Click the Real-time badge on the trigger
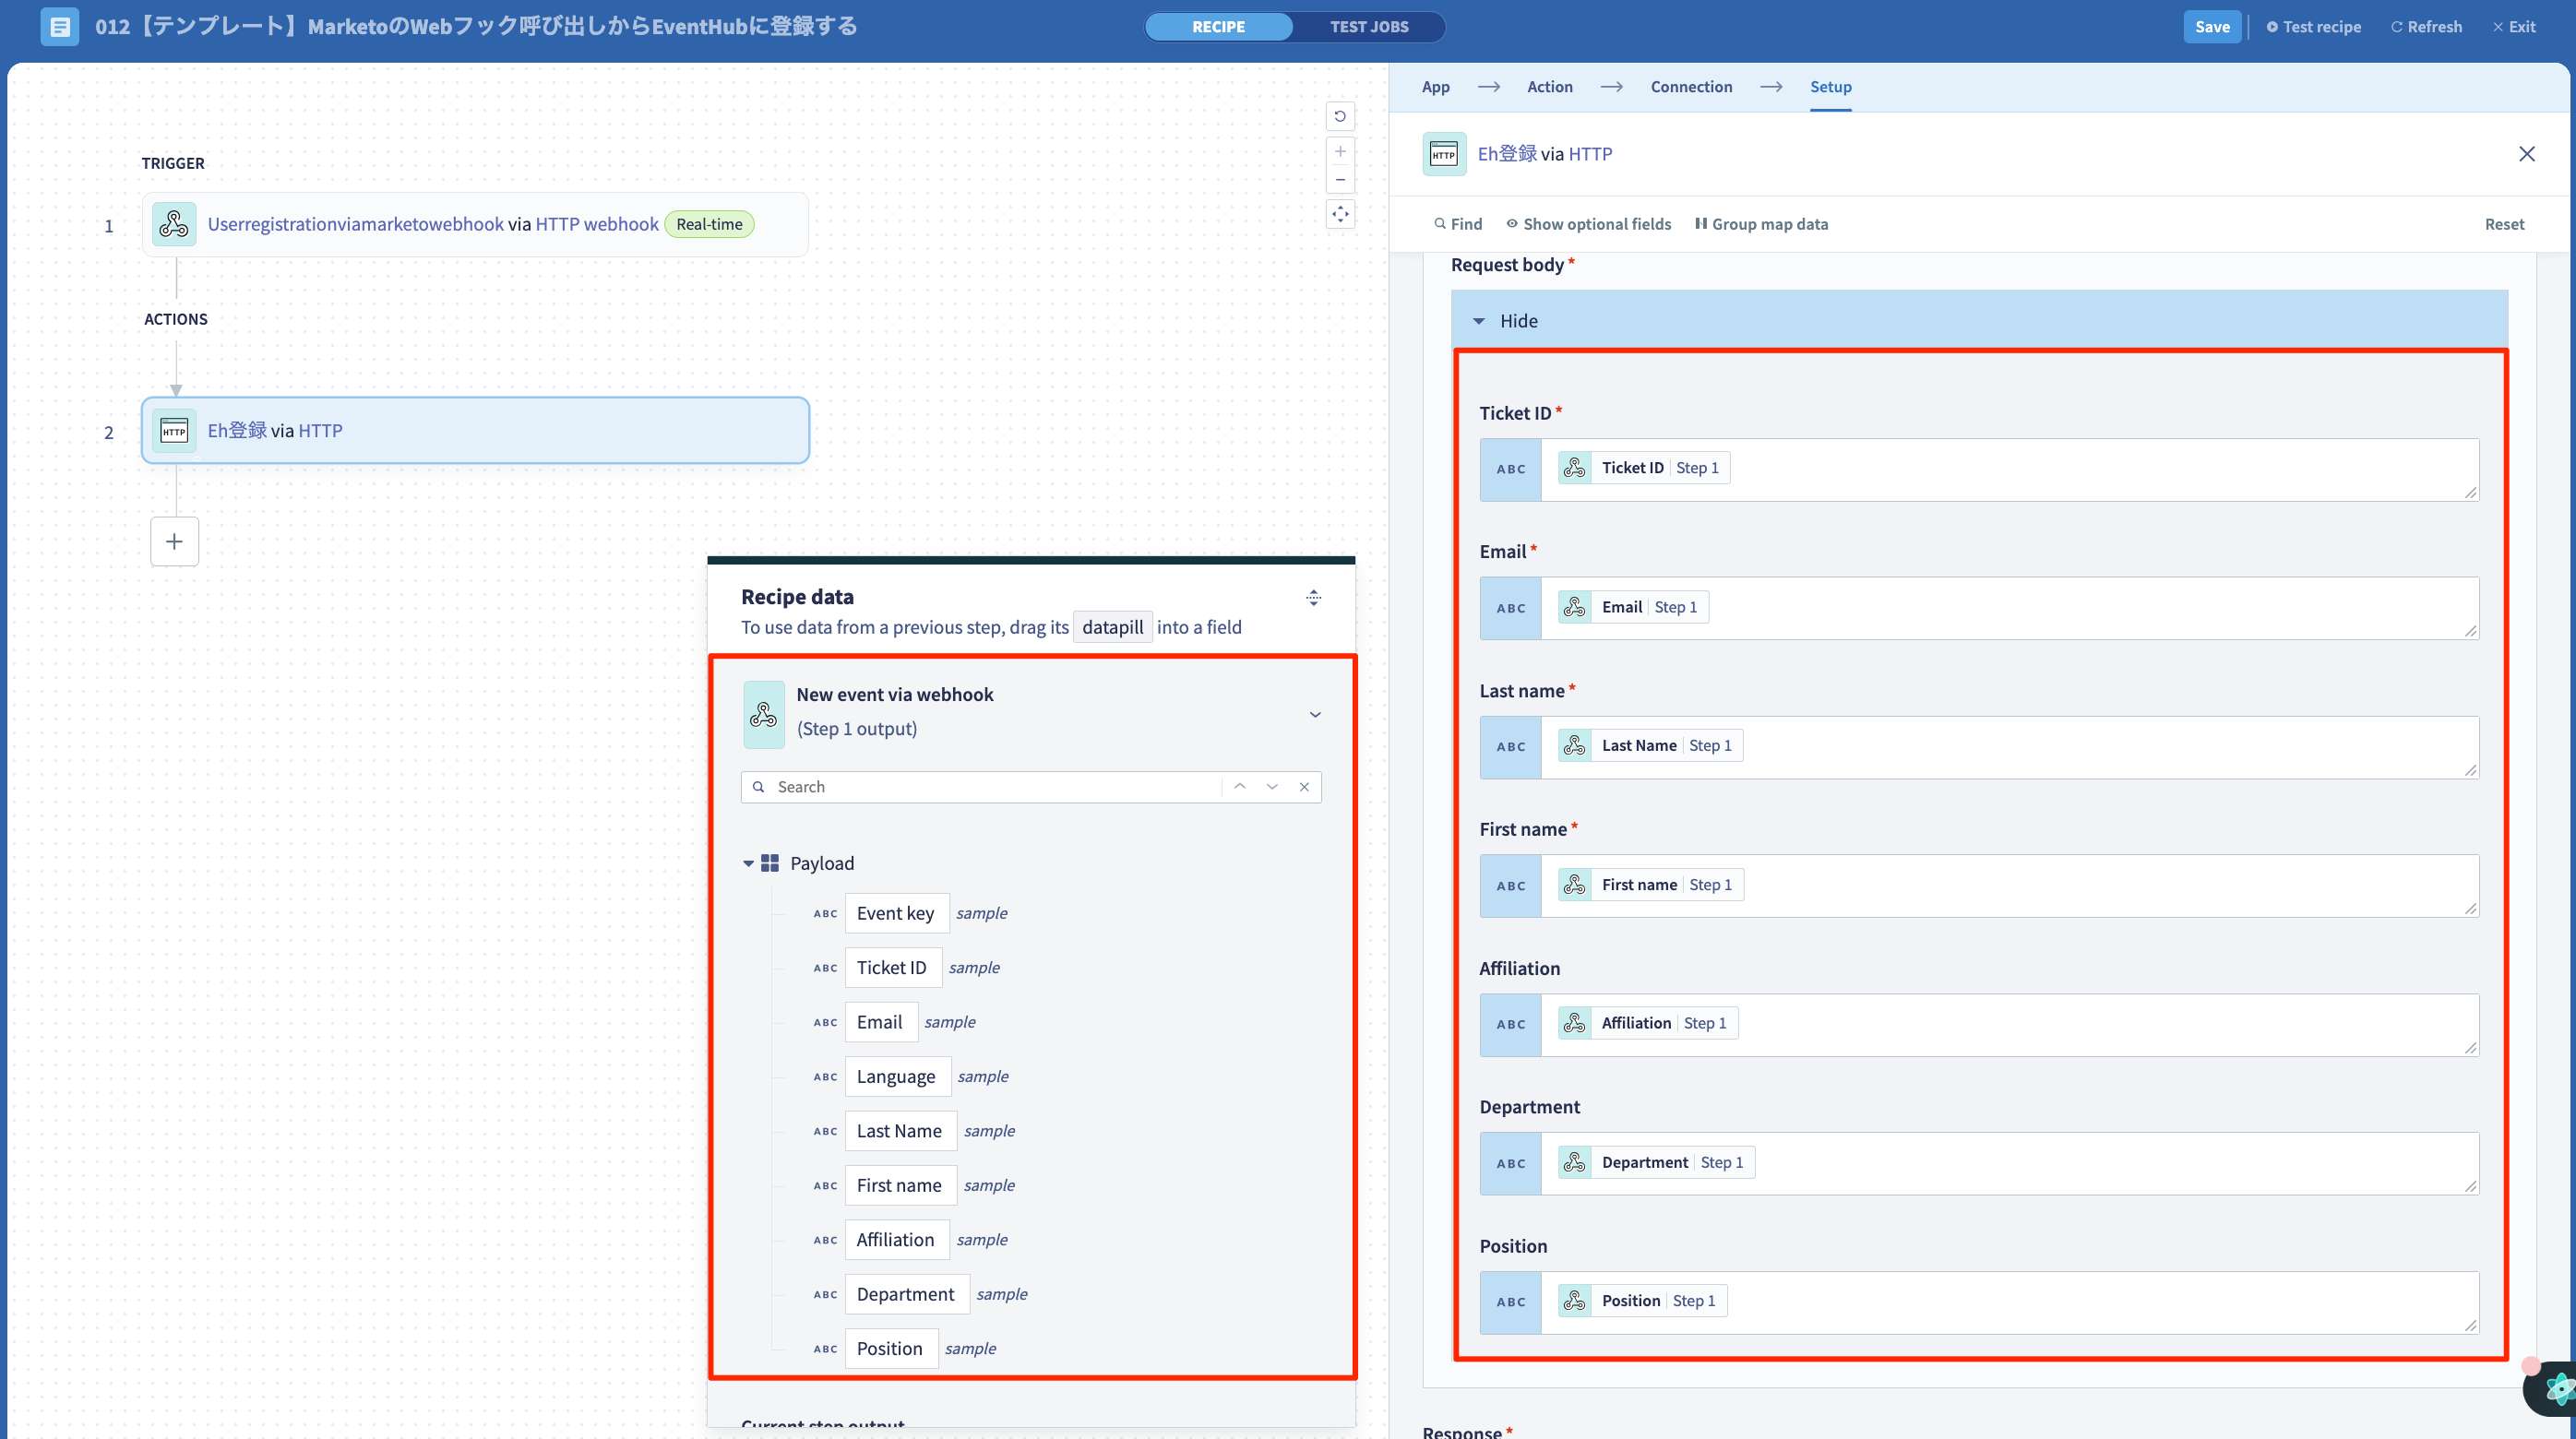This screenshot has width=2576, height=1439. click(709, 224)
